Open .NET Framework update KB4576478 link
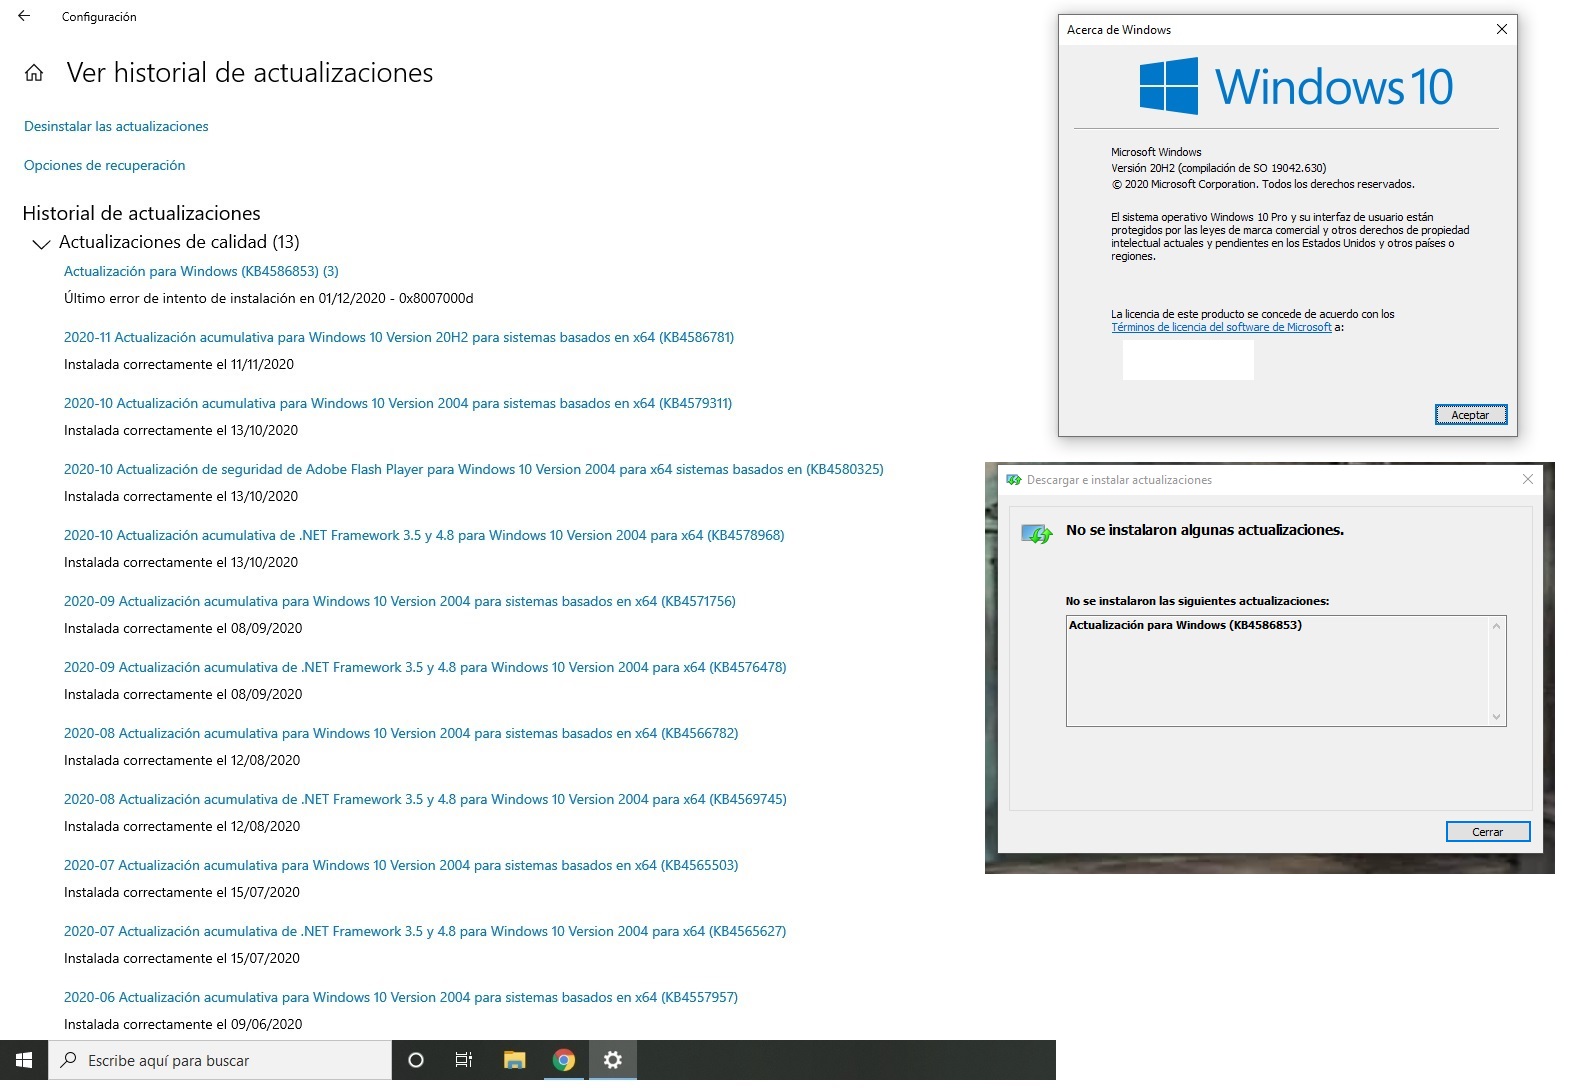 click(425, 667)
